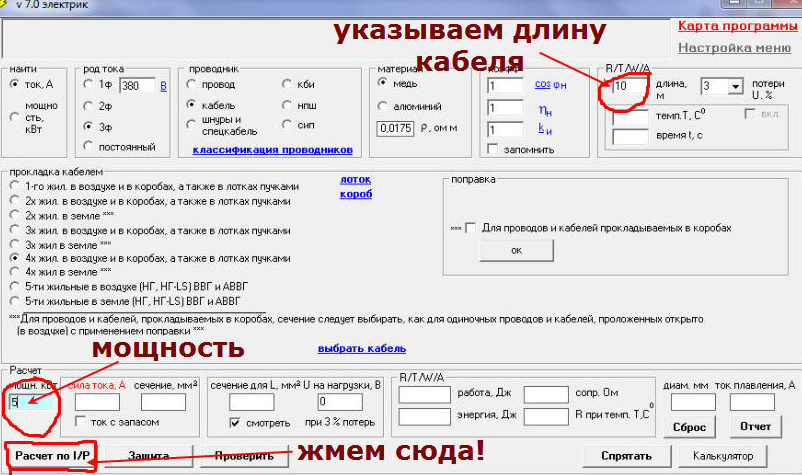Select 'медь' material
802x475 pixels.
(x=382, y=83)
